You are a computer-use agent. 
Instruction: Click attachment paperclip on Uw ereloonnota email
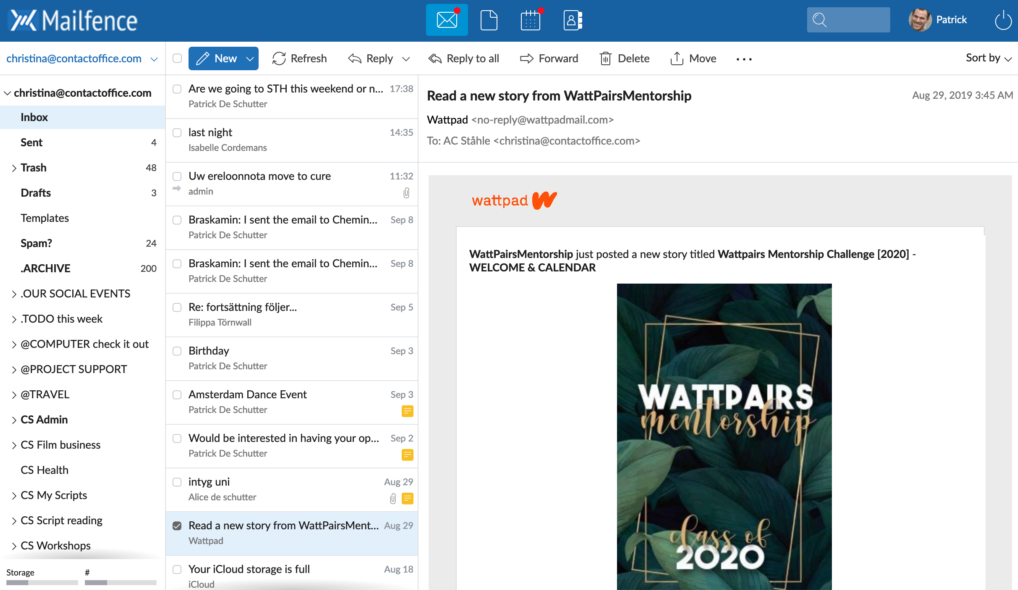tap(406, 193)
